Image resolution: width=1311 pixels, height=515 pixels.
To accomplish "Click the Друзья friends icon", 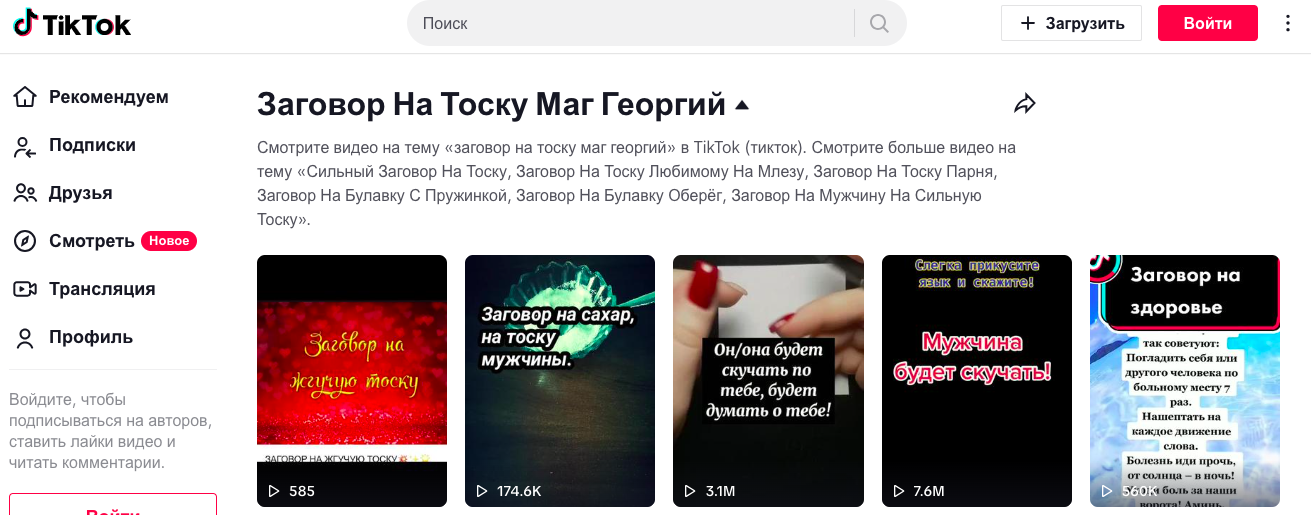I will 25,193.
